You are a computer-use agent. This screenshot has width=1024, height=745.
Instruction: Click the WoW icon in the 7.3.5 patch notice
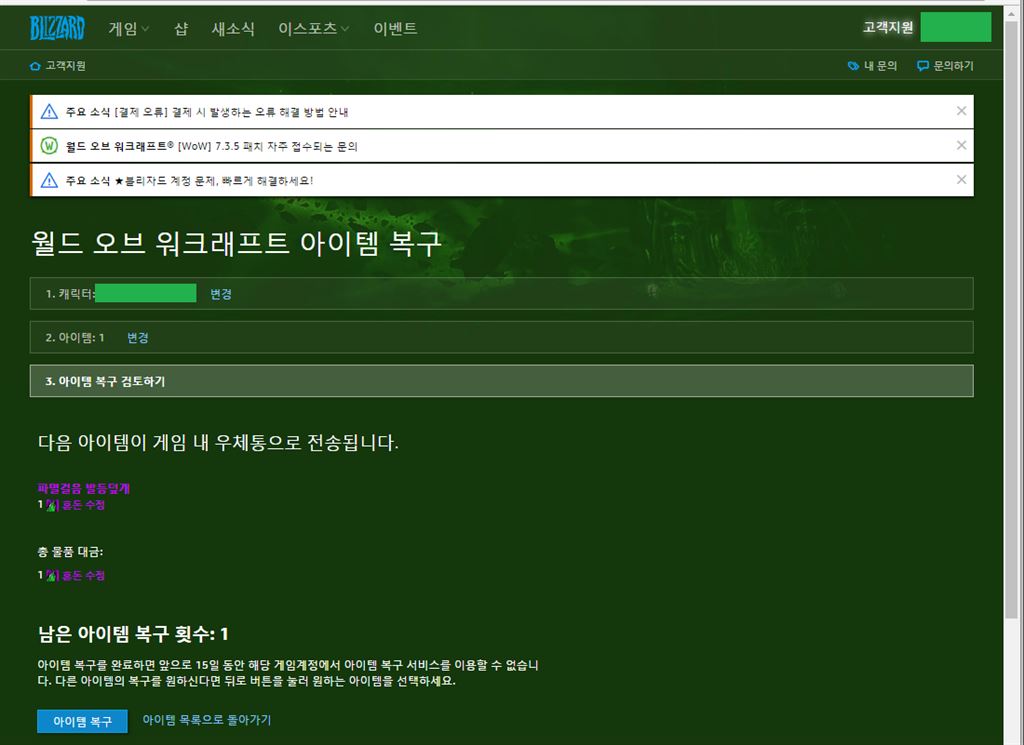click(49, 146)
